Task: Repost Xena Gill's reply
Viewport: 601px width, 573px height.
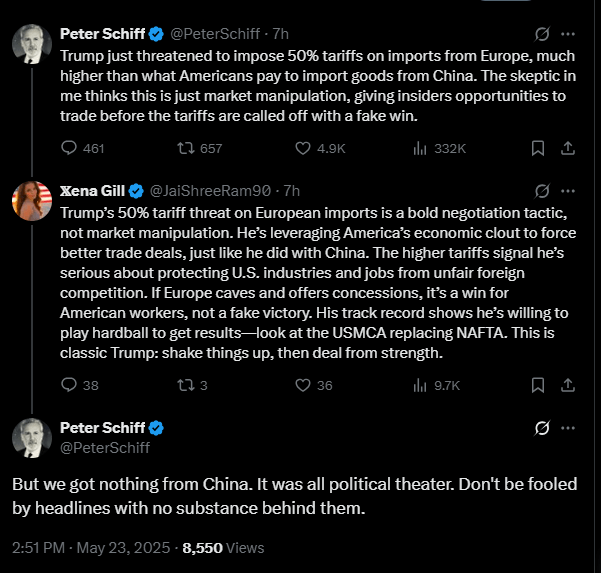Action: click(185, 384)
